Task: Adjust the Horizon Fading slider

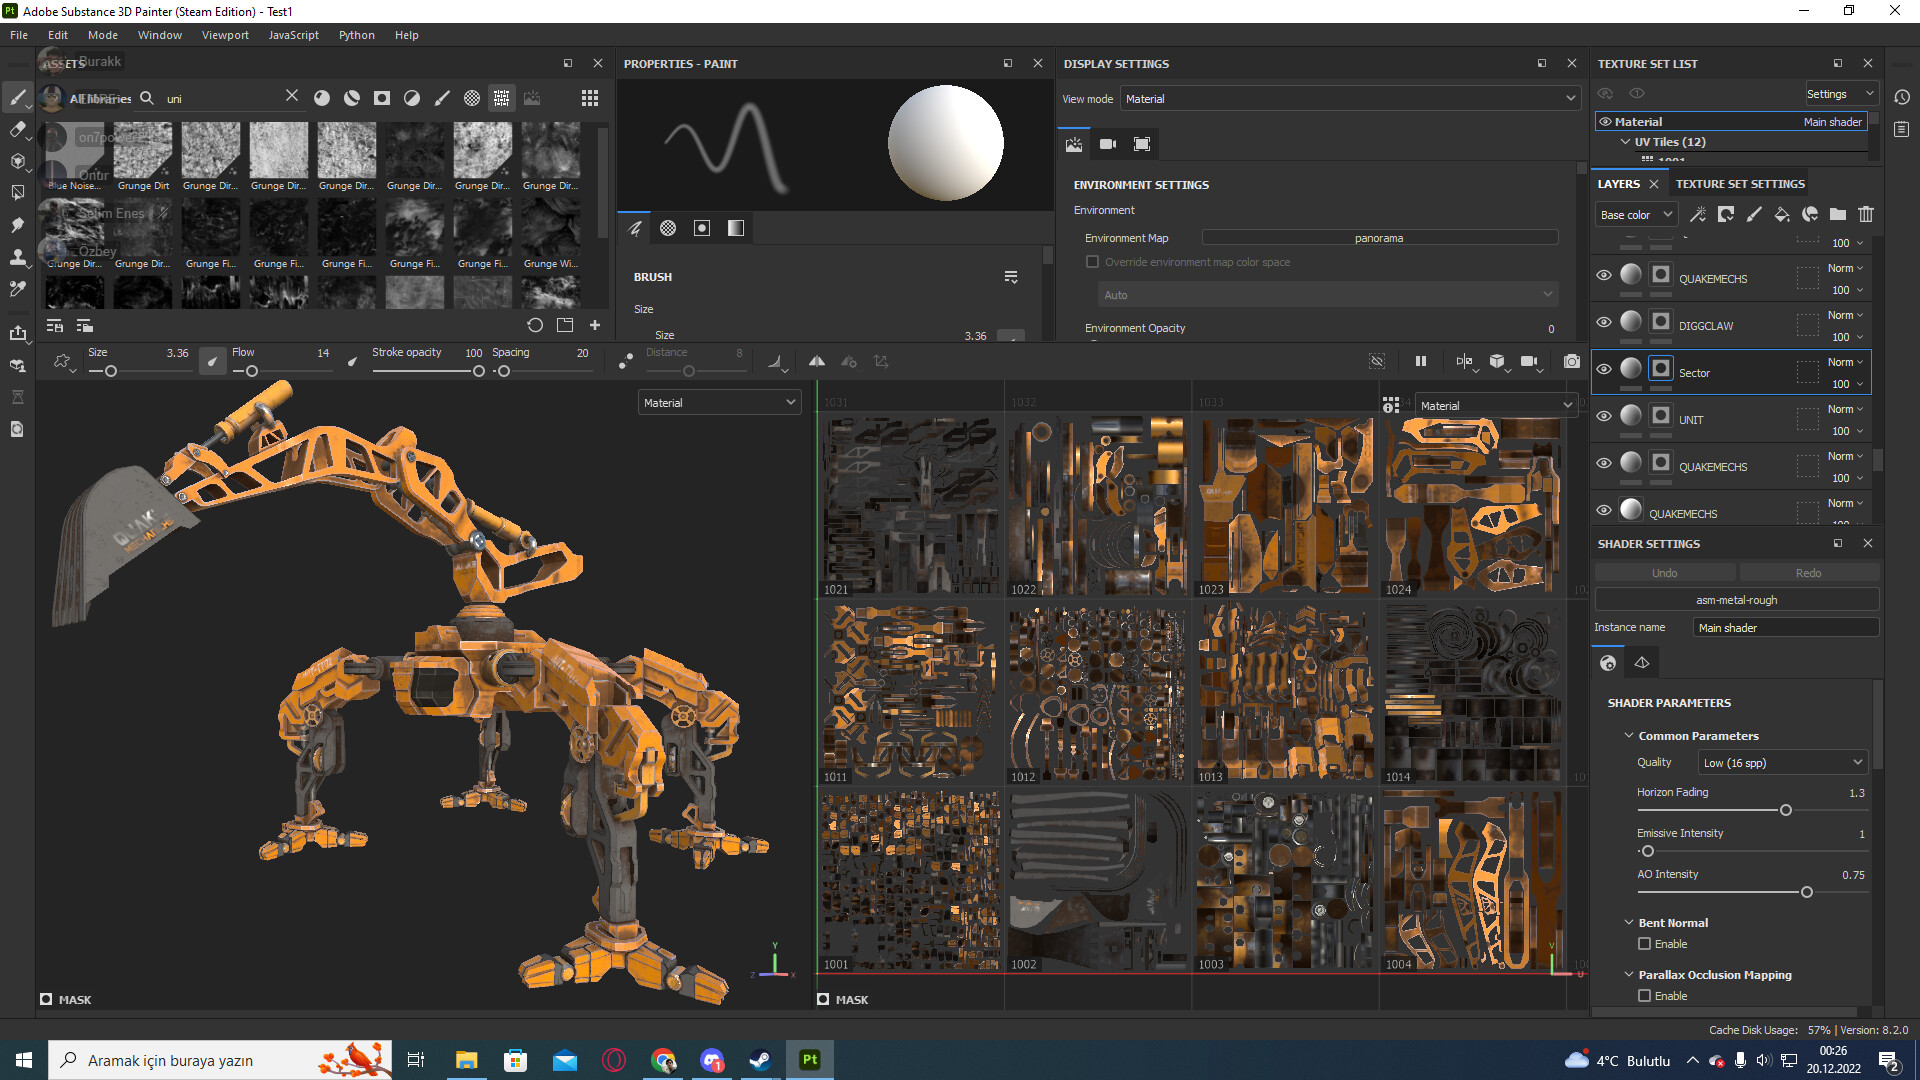Action: (x=1786, y=810)
